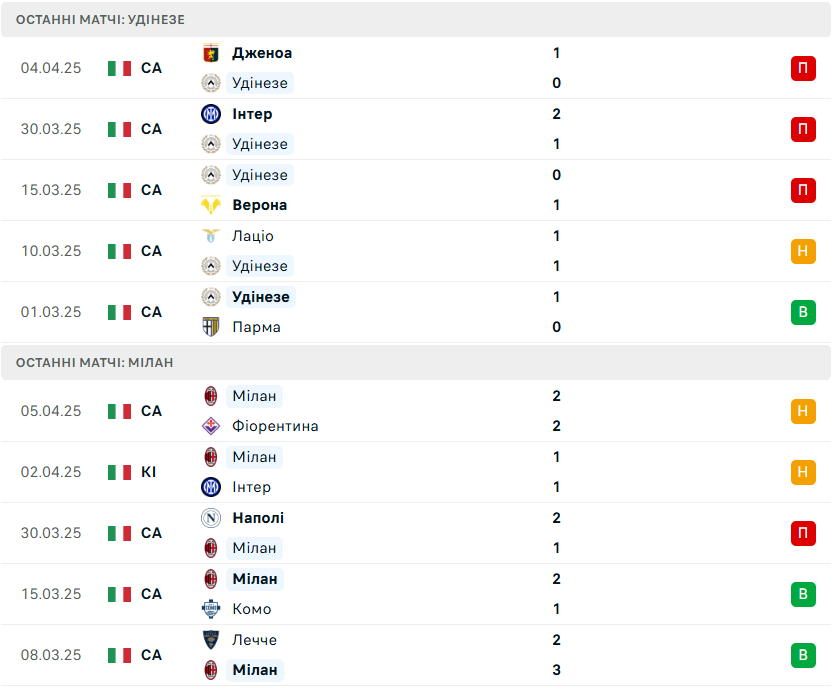Open the 15.03.25 Мілан versus Комо match row
Image resolution: width=833 pixels, height=689 pixels.
pos(416,594)
